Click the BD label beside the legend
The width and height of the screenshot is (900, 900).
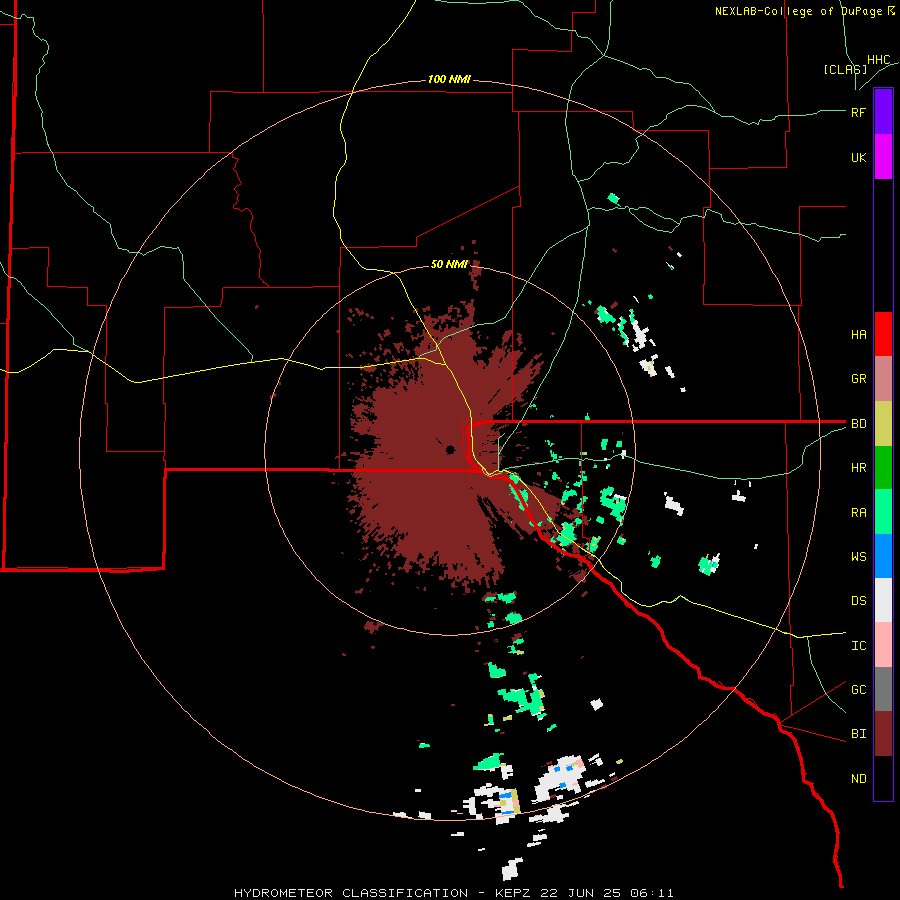click(x=858, y=424)
